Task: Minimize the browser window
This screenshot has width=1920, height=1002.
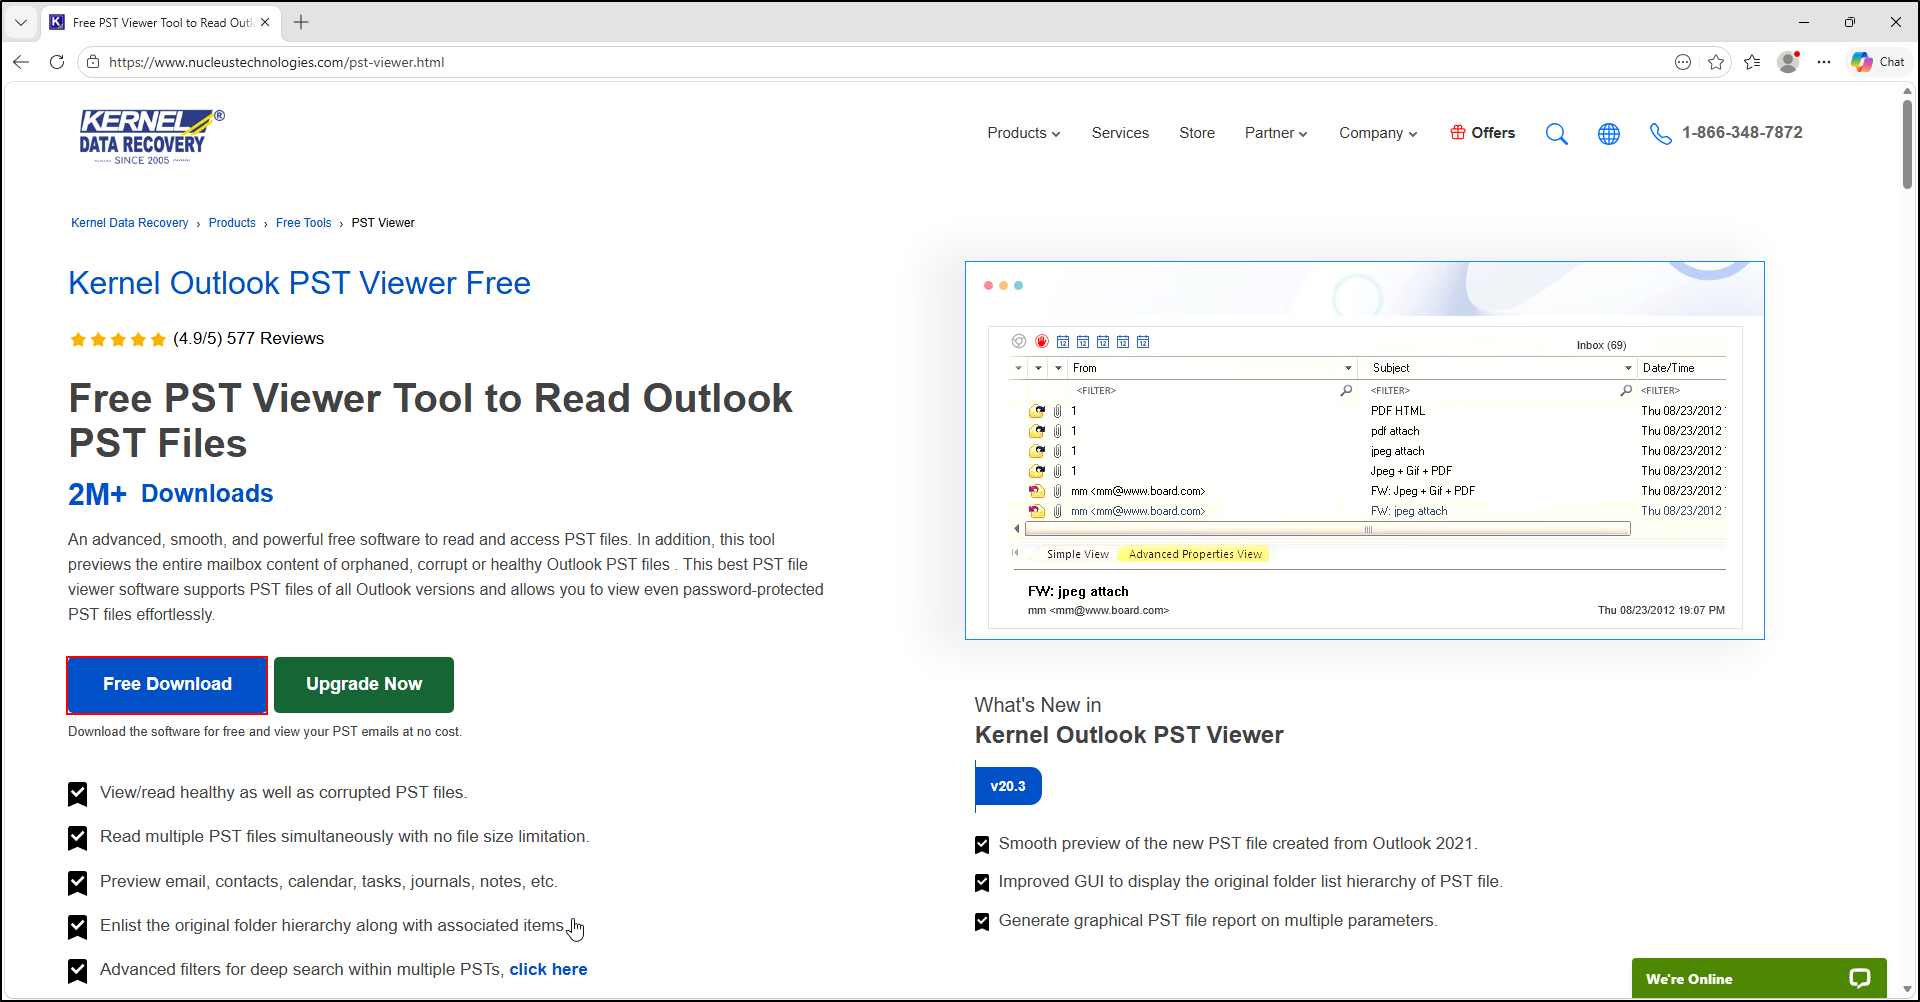Action: [1804, 22]
